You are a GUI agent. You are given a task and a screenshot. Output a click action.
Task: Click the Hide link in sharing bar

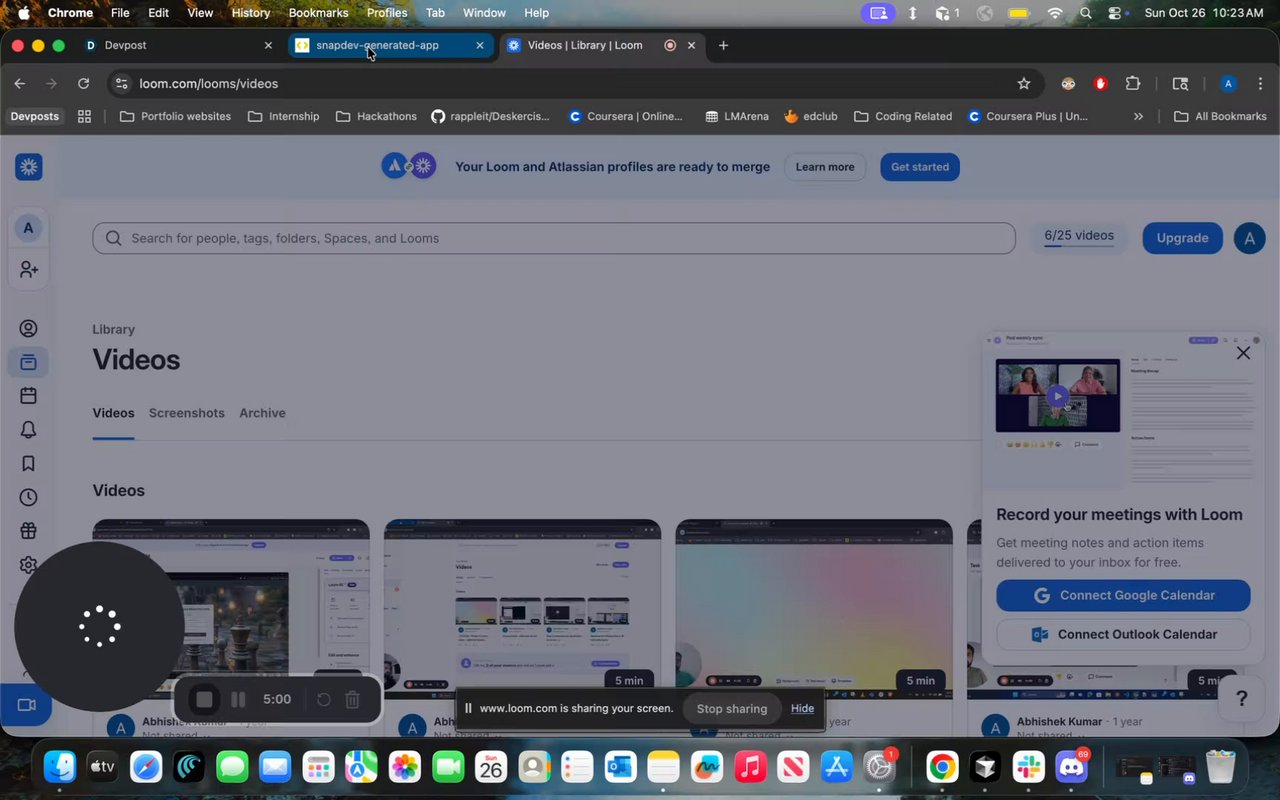(802, 709)
